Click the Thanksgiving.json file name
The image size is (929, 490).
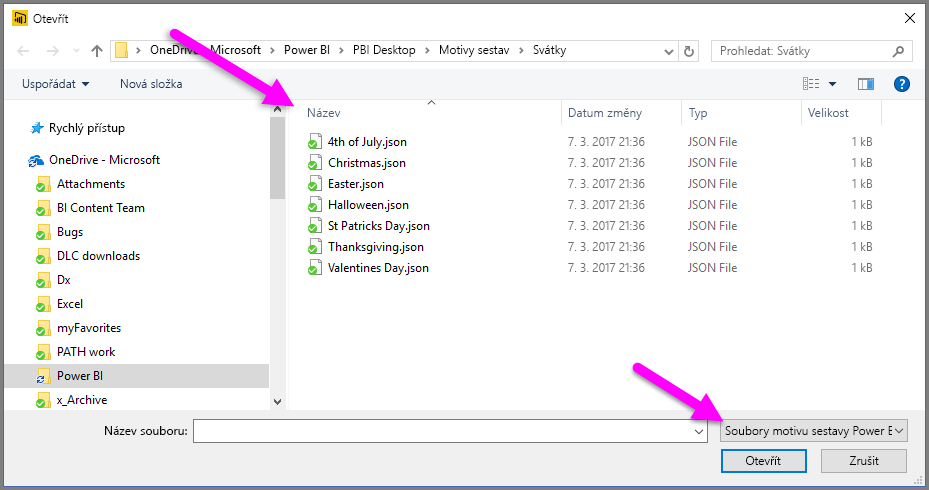[x=376, y=246]
